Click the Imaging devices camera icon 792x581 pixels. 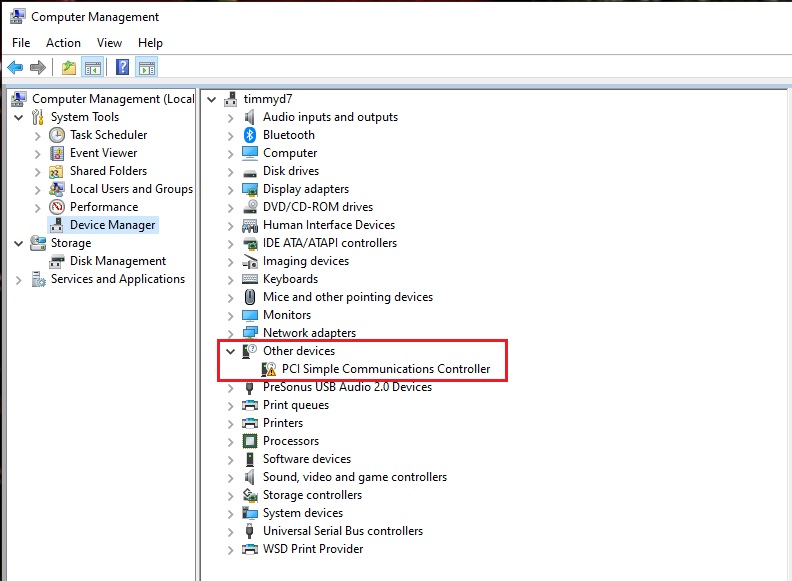(x=250, y=262)
